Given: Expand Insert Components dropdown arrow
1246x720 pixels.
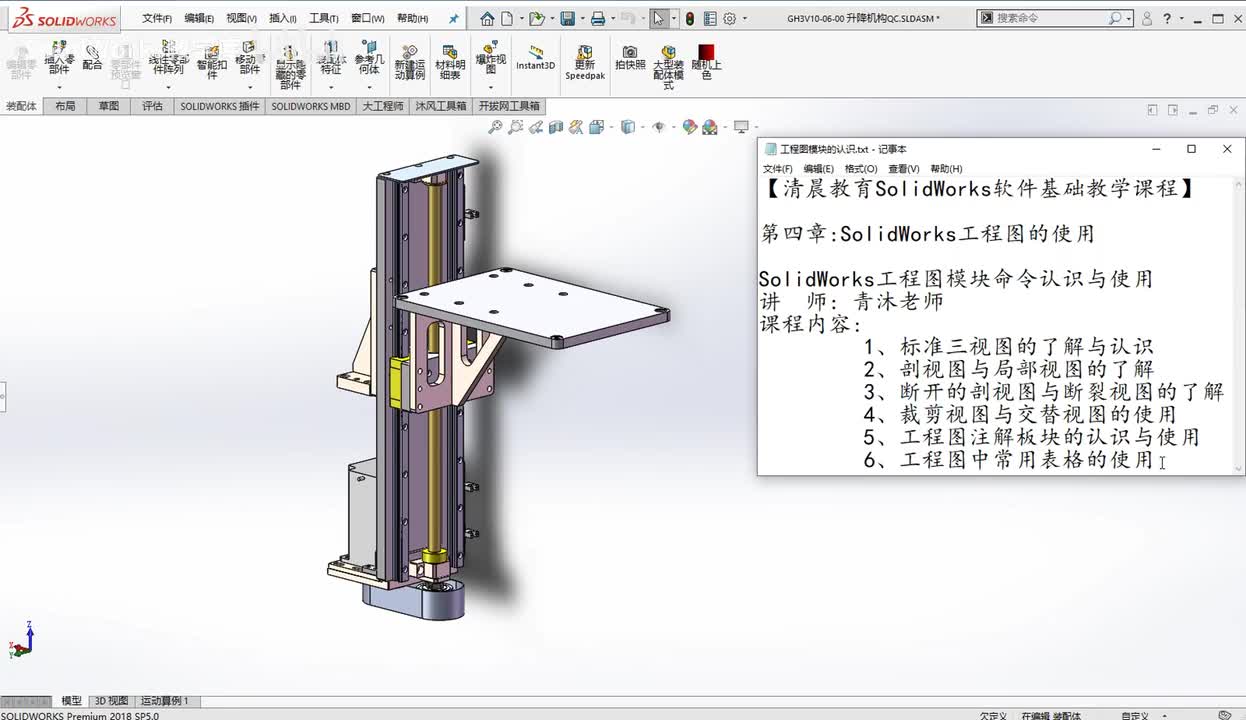Looking at the screenshot, I should point(59,86).
